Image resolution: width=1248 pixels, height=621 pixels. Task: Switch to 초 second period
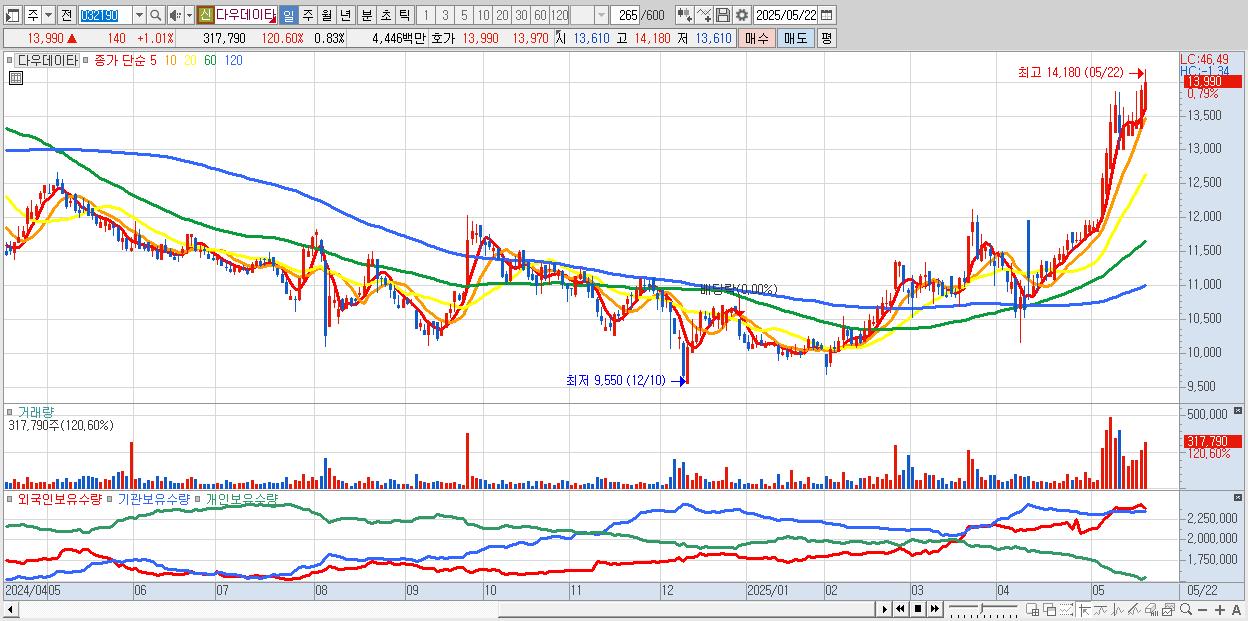385,15
